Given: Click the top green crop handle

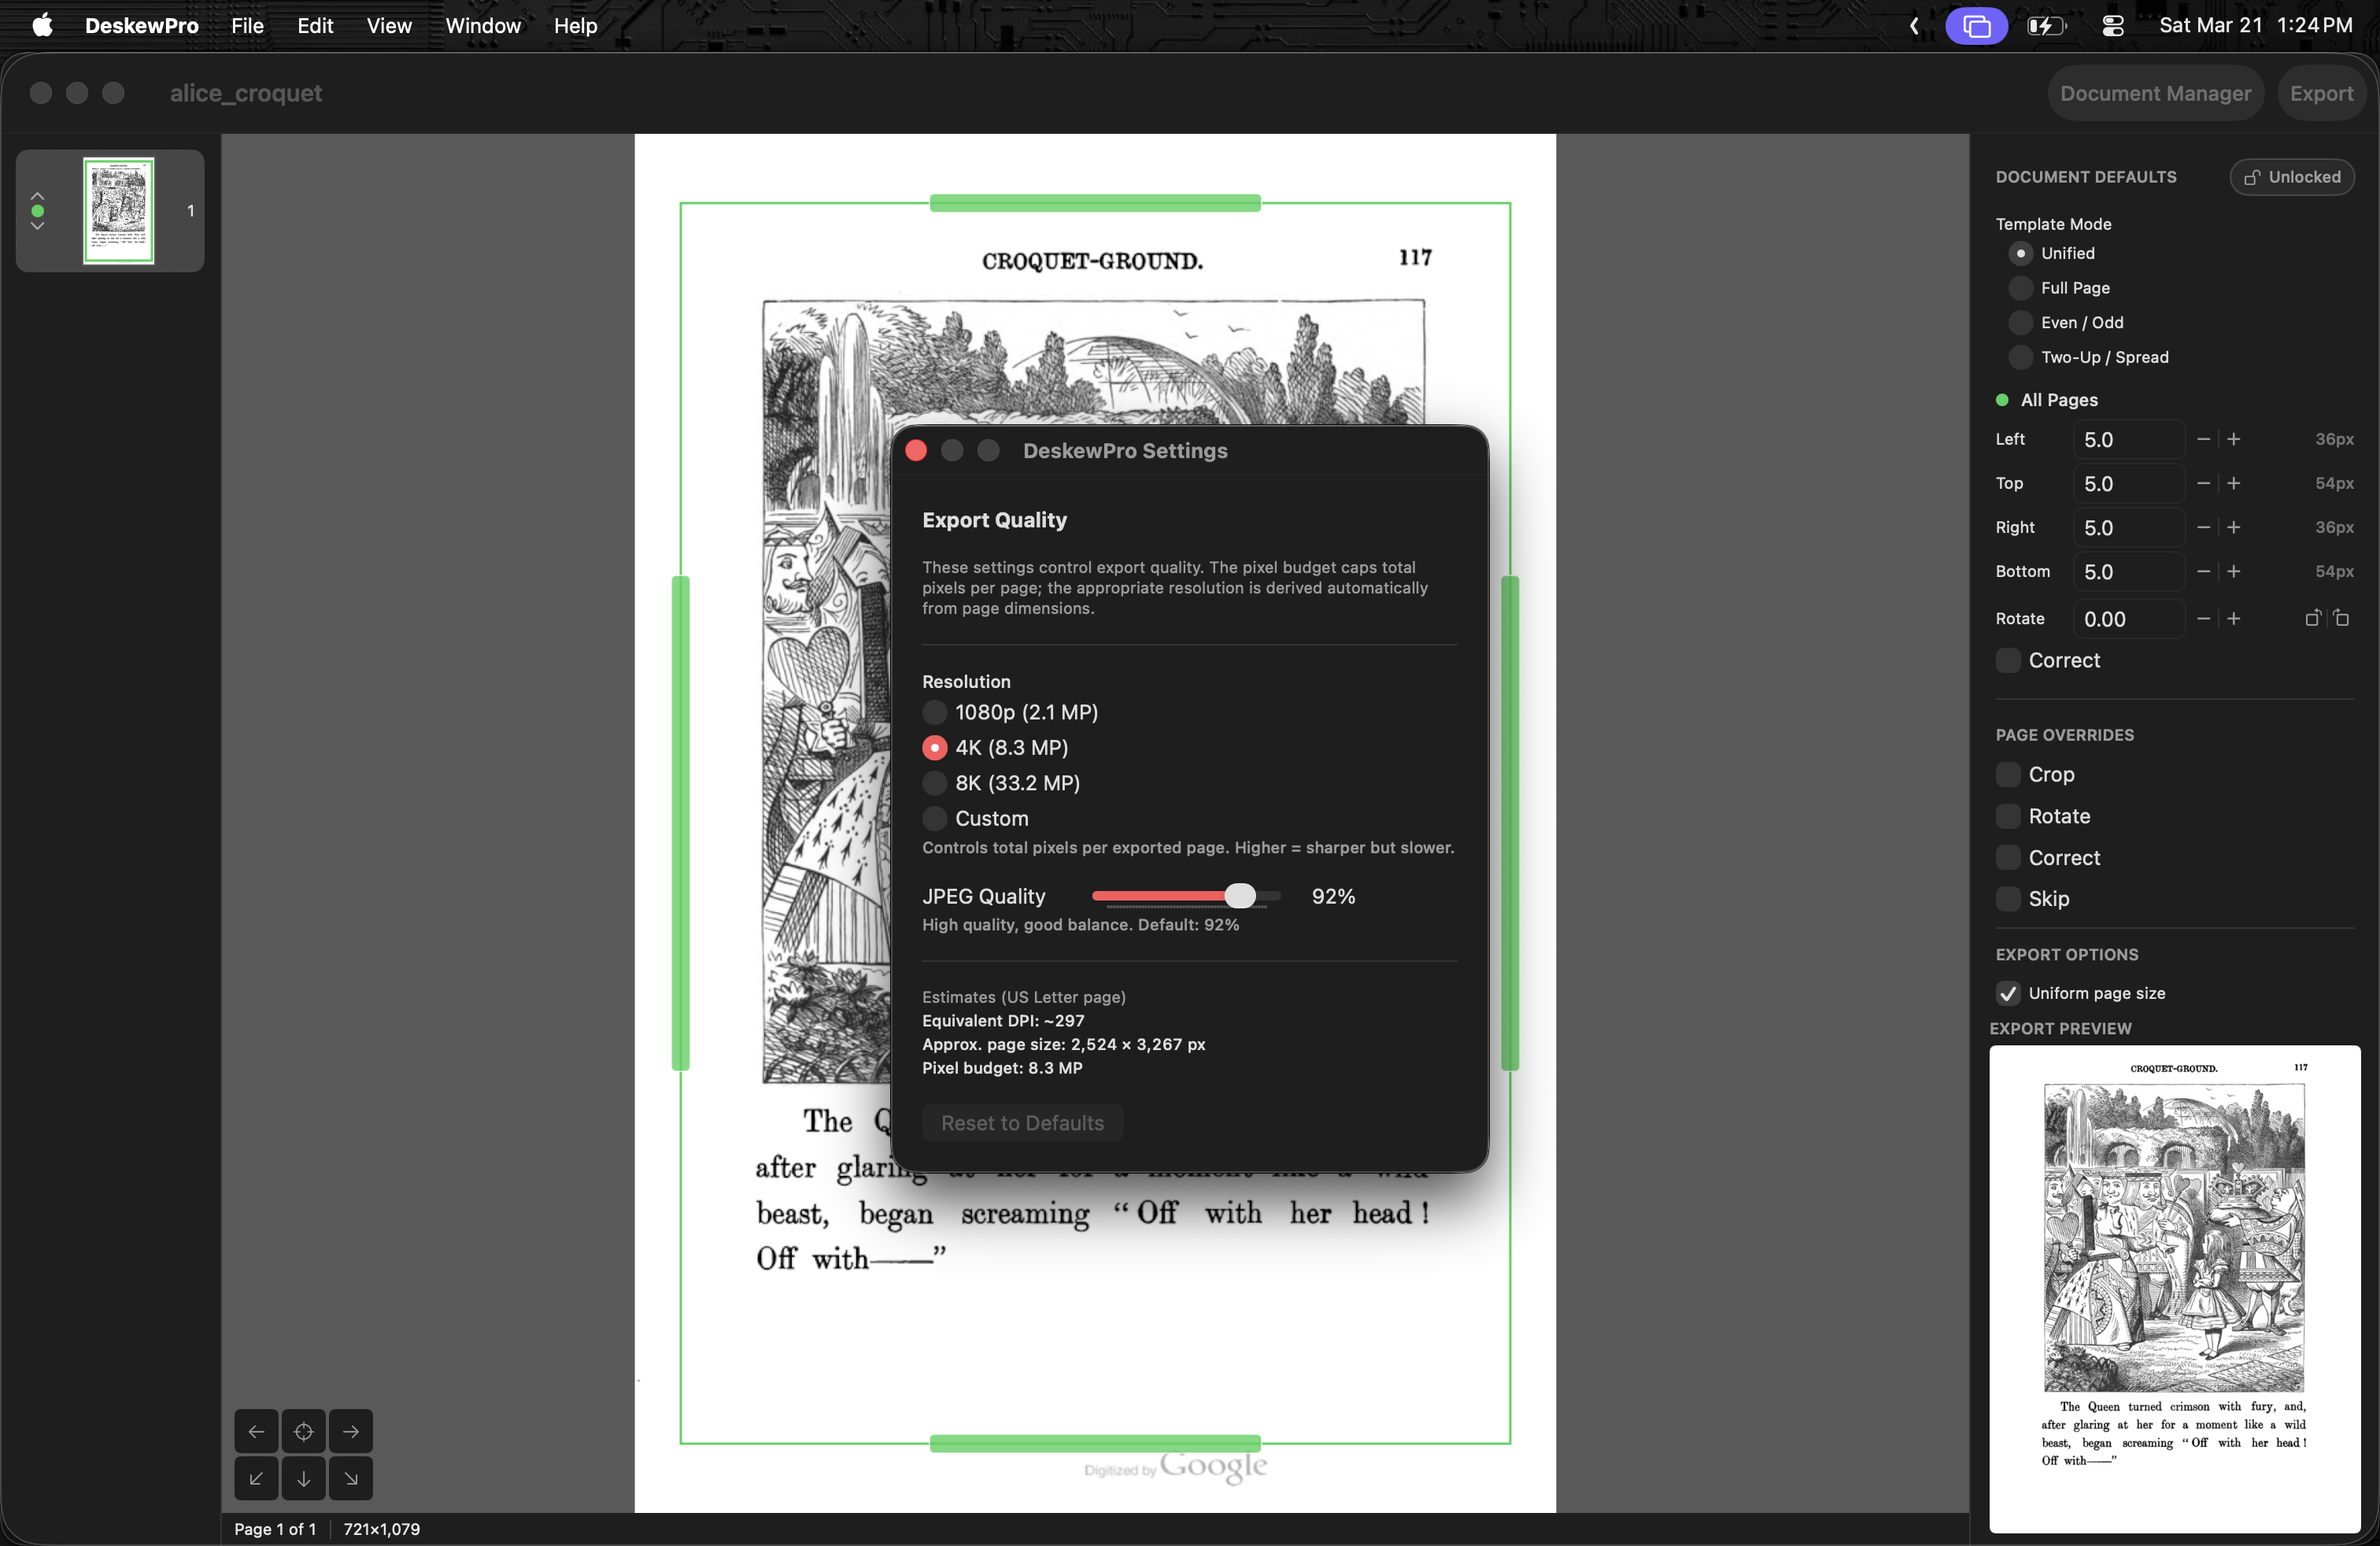Looking at the screenshot, I should (x=1095, y=203).
